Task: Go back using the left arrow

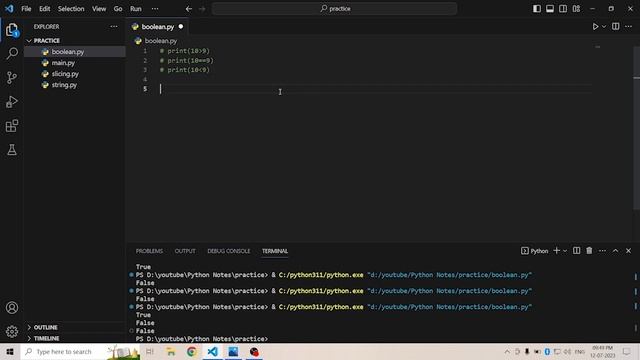Action: coord(189,9)
